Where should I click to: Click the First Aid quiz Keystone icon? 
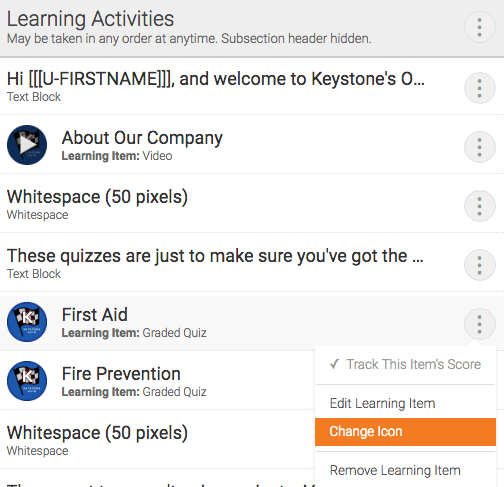(27, 322)
